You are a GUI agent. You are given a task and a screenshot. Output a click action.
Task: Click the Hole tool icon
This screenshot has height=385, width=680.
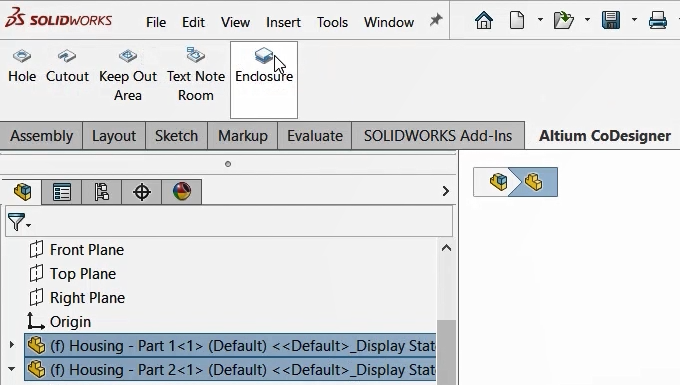(x=22, y=56)
